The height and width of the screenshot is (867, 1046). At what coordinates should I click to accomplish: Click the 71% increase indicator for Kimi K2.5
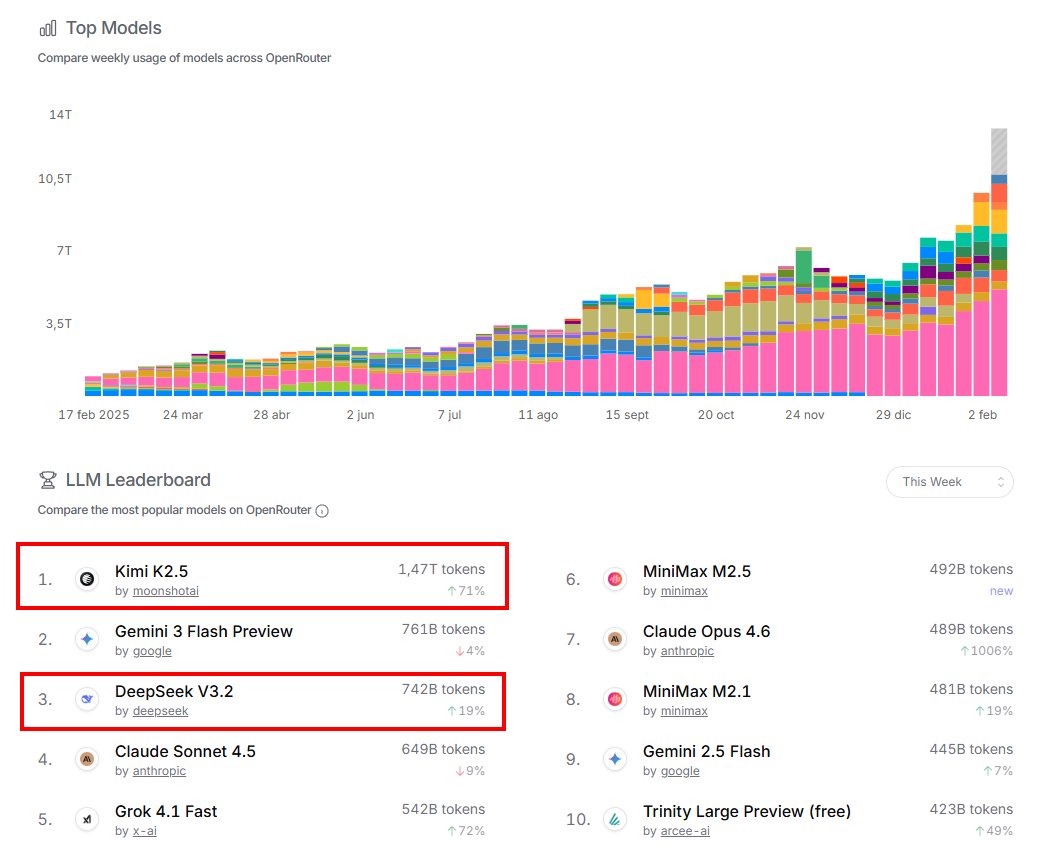pyautogui.click(x=466, y=591)
